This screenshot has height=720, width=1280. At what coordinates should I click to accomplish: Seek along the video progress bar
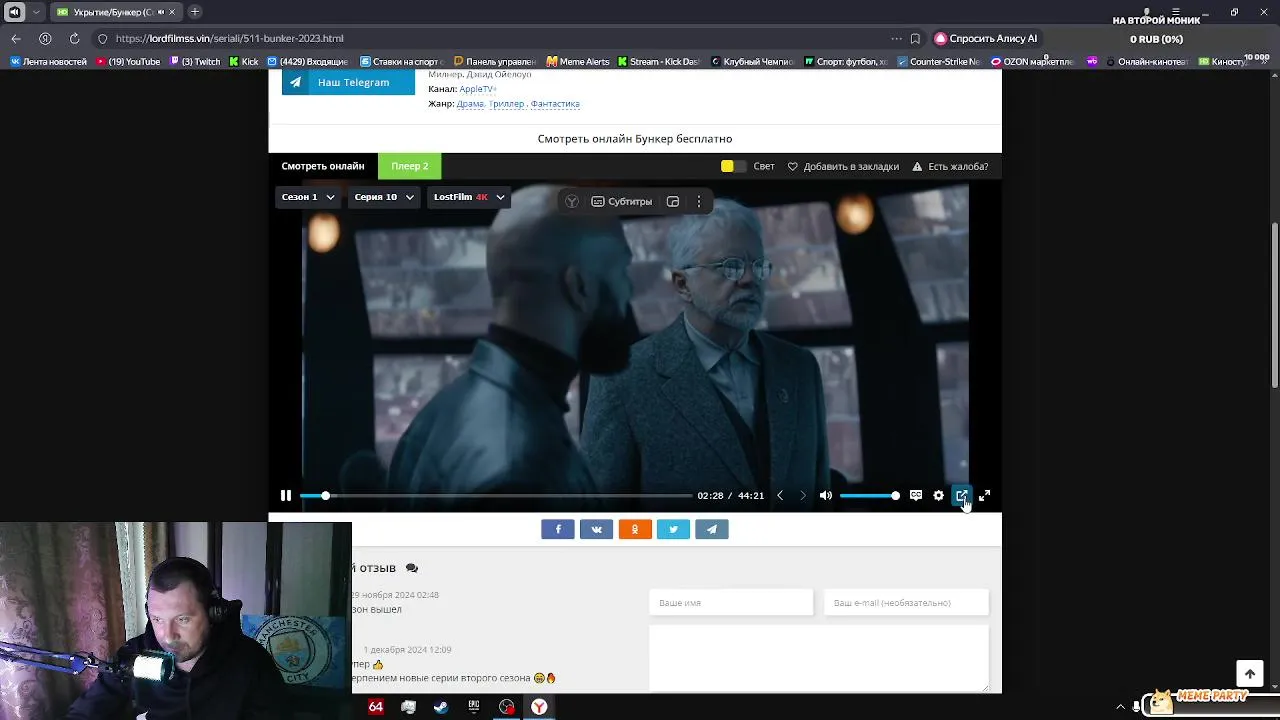tap(496, 495)
